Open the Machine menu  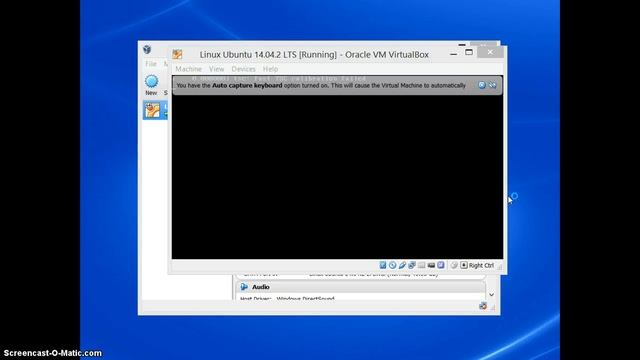(188, 69)
